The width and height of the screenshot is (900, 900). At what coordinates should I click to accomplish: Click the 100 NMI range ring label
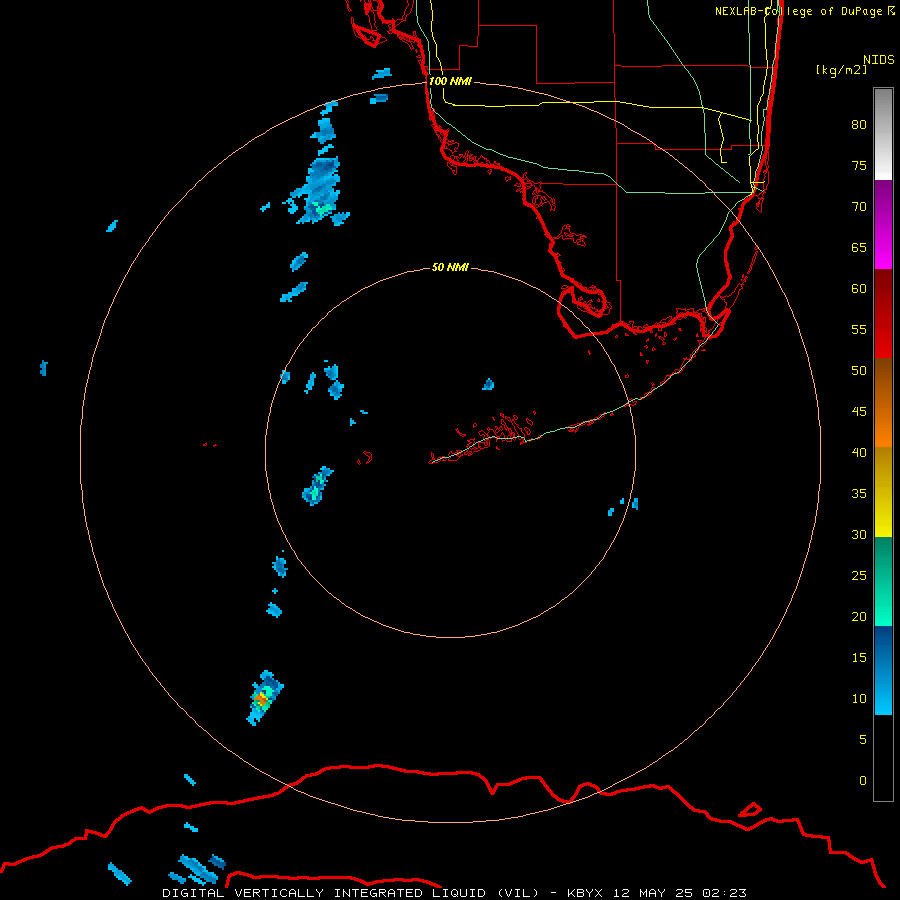[450, 81]
